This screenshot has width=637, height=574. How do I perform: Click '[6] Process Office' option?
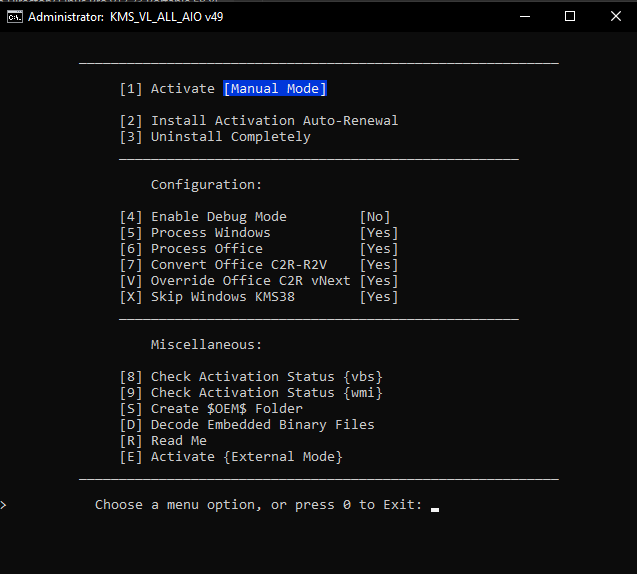click(191, 249)
